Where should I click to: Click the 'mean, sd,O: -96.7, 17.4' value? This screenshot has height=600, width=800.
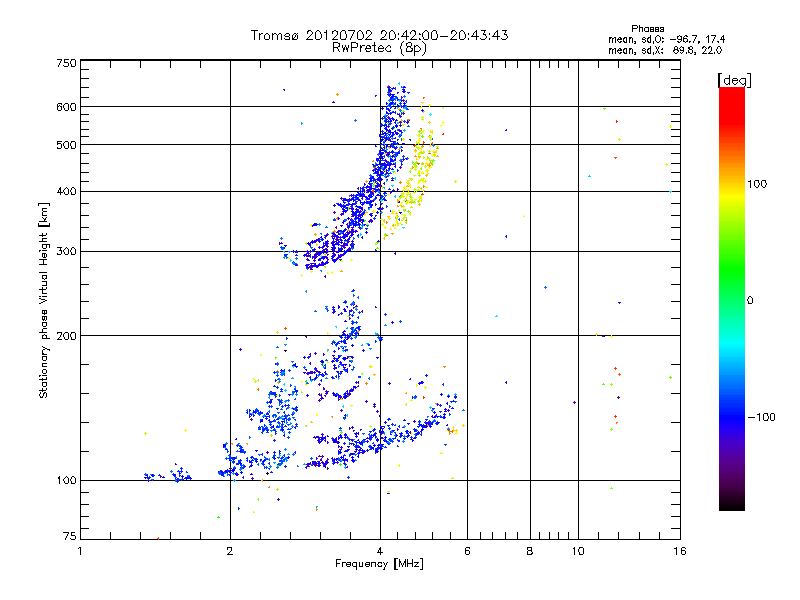[x=666, y=39]
